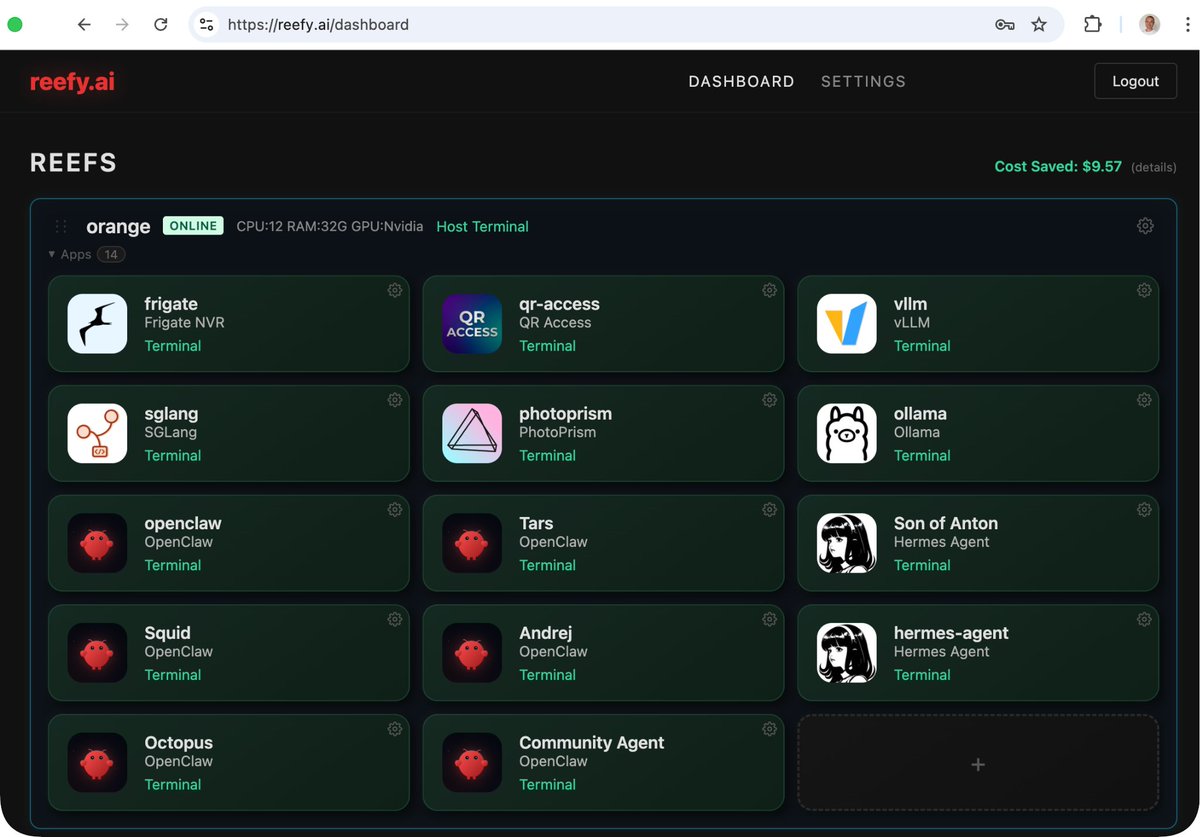The height and width of the screenshot is (837, 1200).
Task: Grab the orange reef drag handle
Action: click(61, 226)
